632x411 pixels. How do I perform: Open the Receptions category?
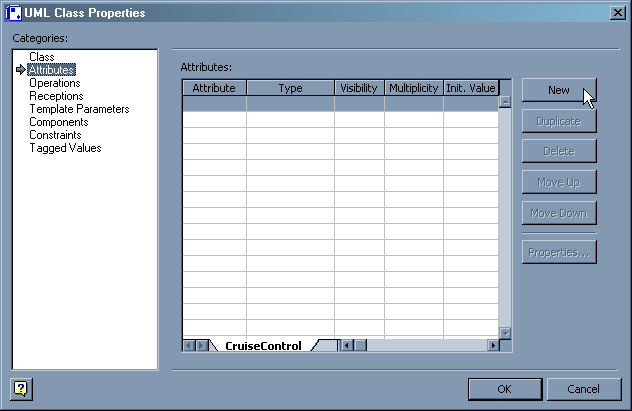pos(56,96)
